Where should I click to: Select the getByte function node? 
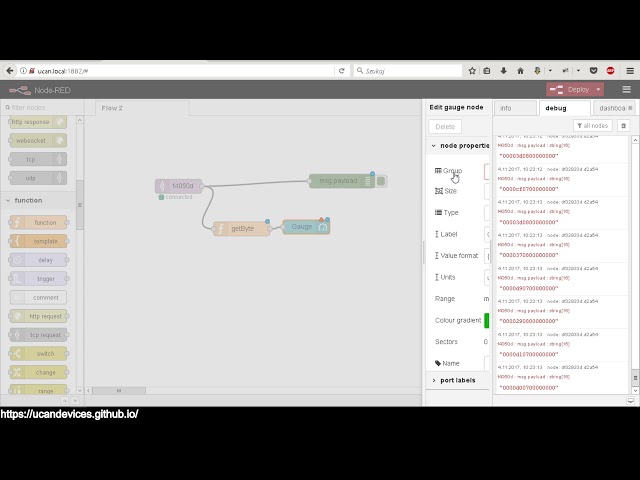click(242, 229)
